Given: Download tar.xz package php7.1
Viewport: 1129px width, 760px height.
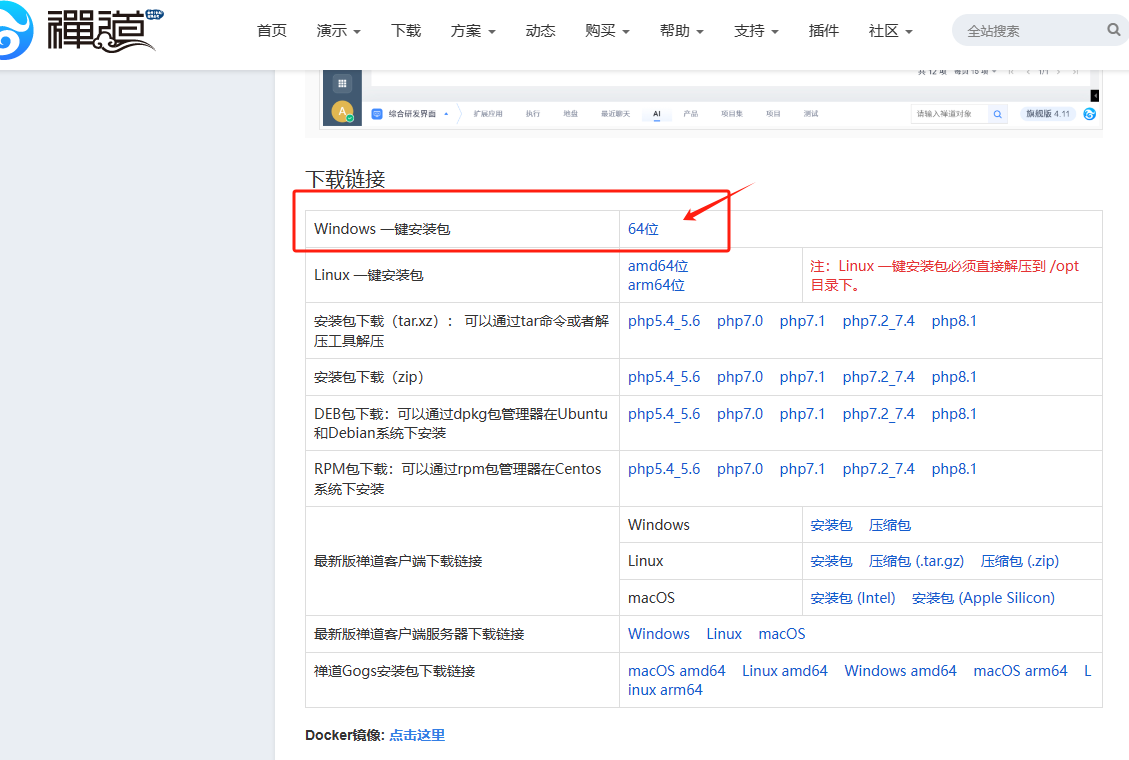Looking at the screenshot, I should tap(802, 321).
